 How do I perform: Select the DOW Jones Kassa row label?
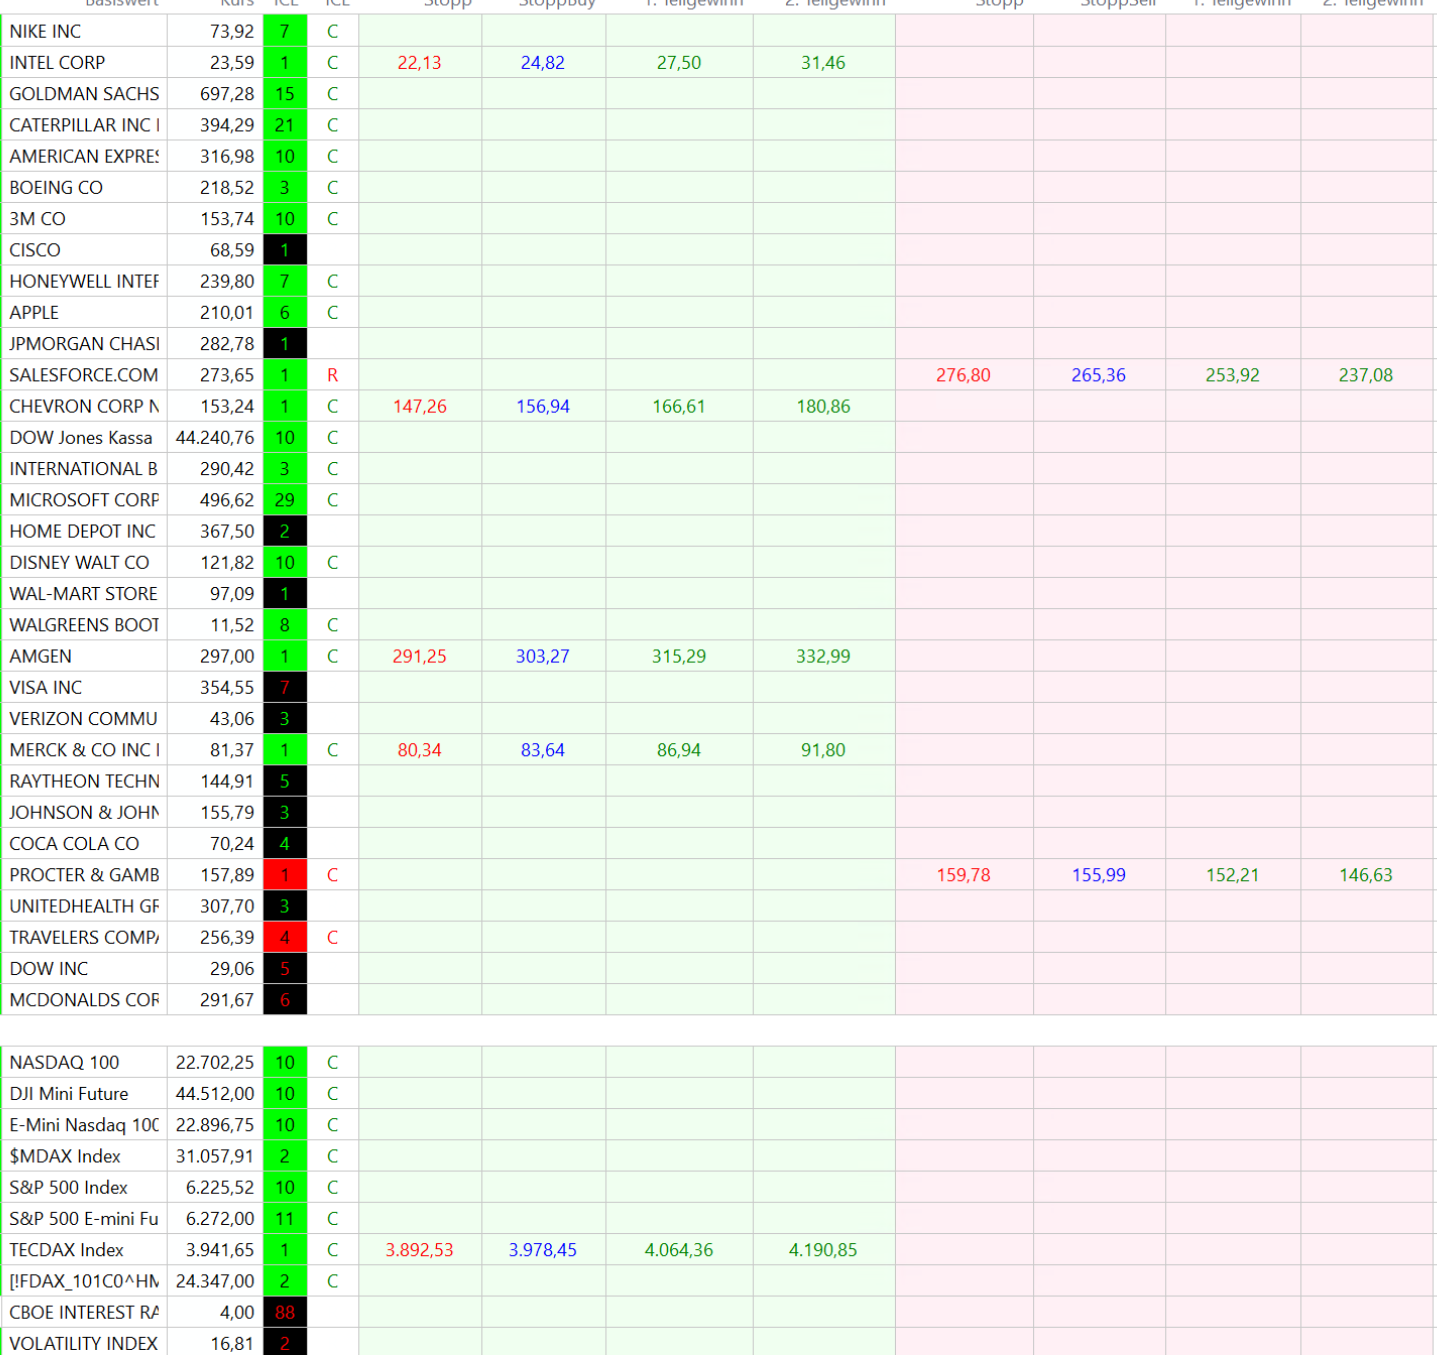click(x=84, y=438)
